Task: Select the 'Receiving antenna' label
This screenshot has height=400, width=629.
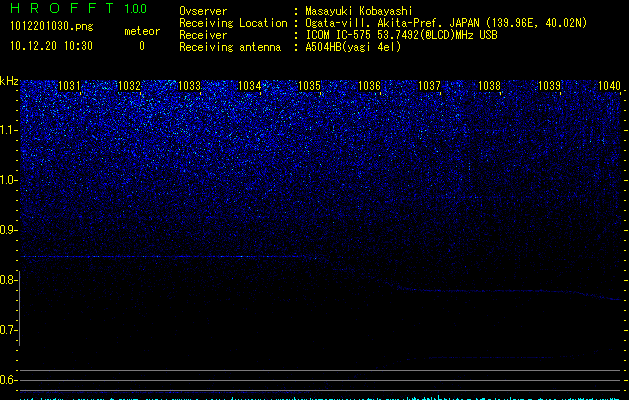Action: [x=230, y=47]
